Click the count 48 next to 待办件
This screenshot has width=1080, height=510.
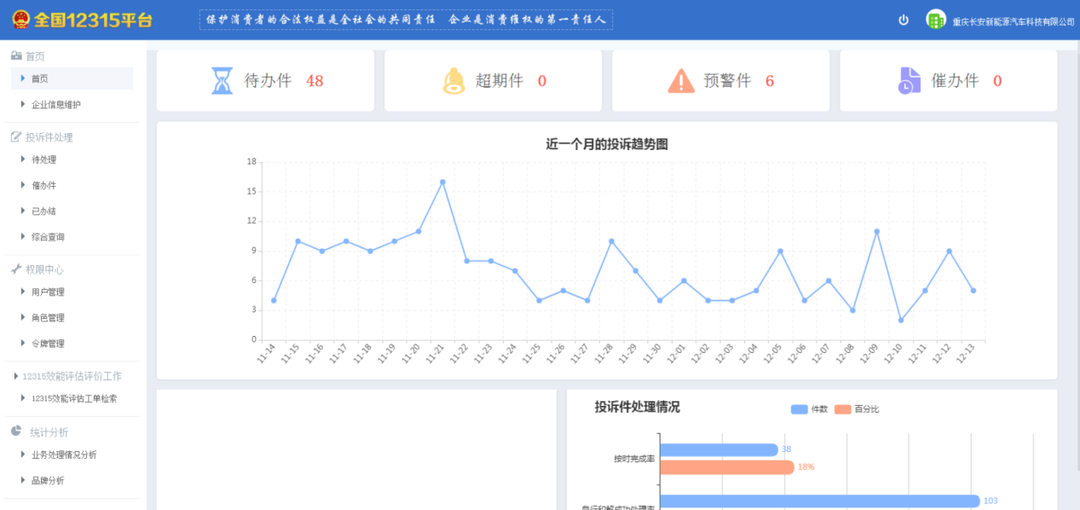click(x=315, y=81)
